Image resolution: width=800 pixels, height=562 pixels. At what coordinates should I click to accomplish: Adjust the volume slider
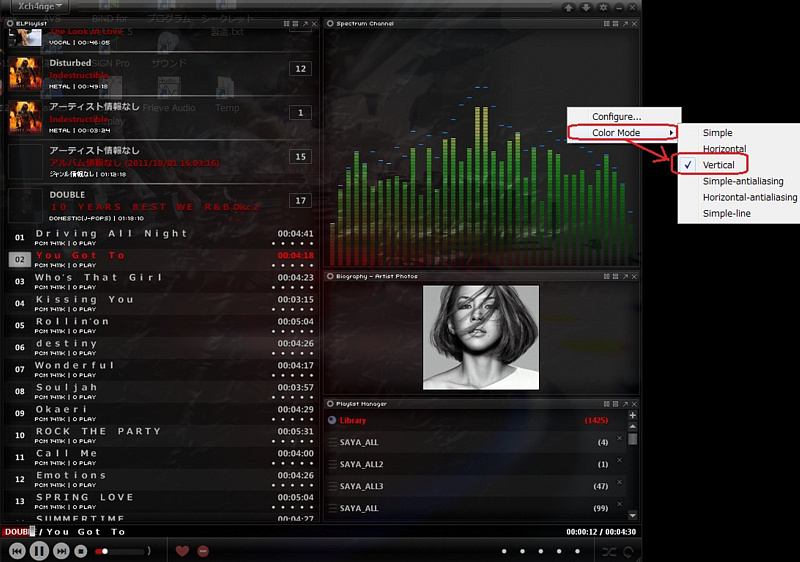click(121, 551)
